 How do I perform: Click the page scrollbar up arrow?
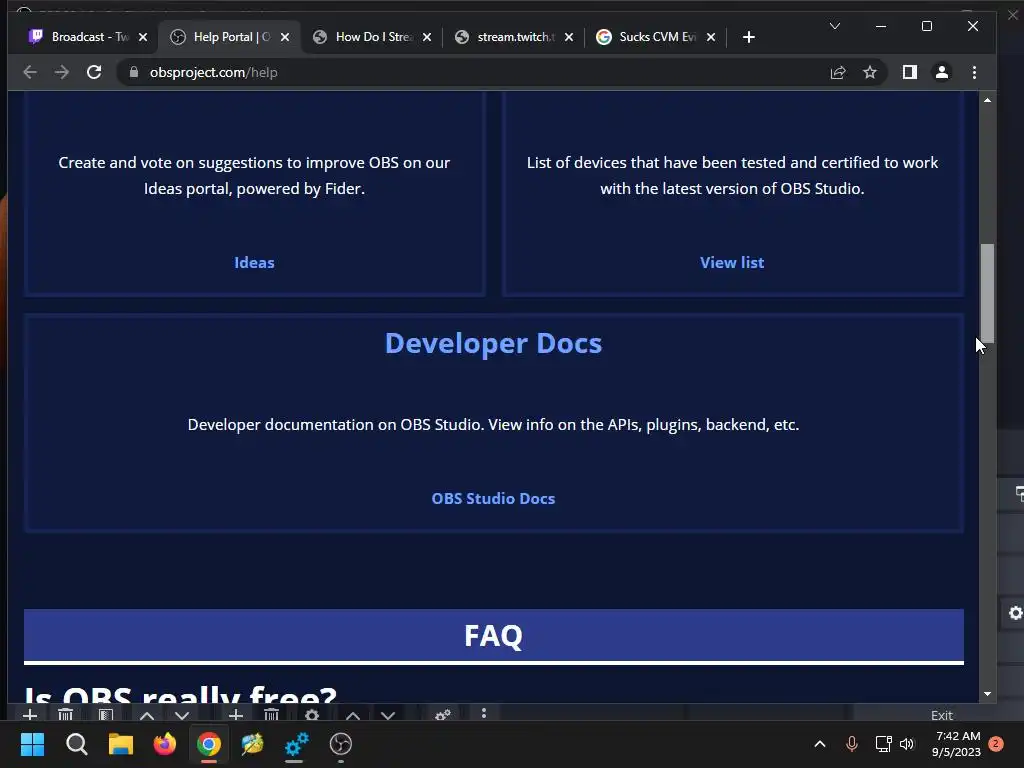point(987,100)
